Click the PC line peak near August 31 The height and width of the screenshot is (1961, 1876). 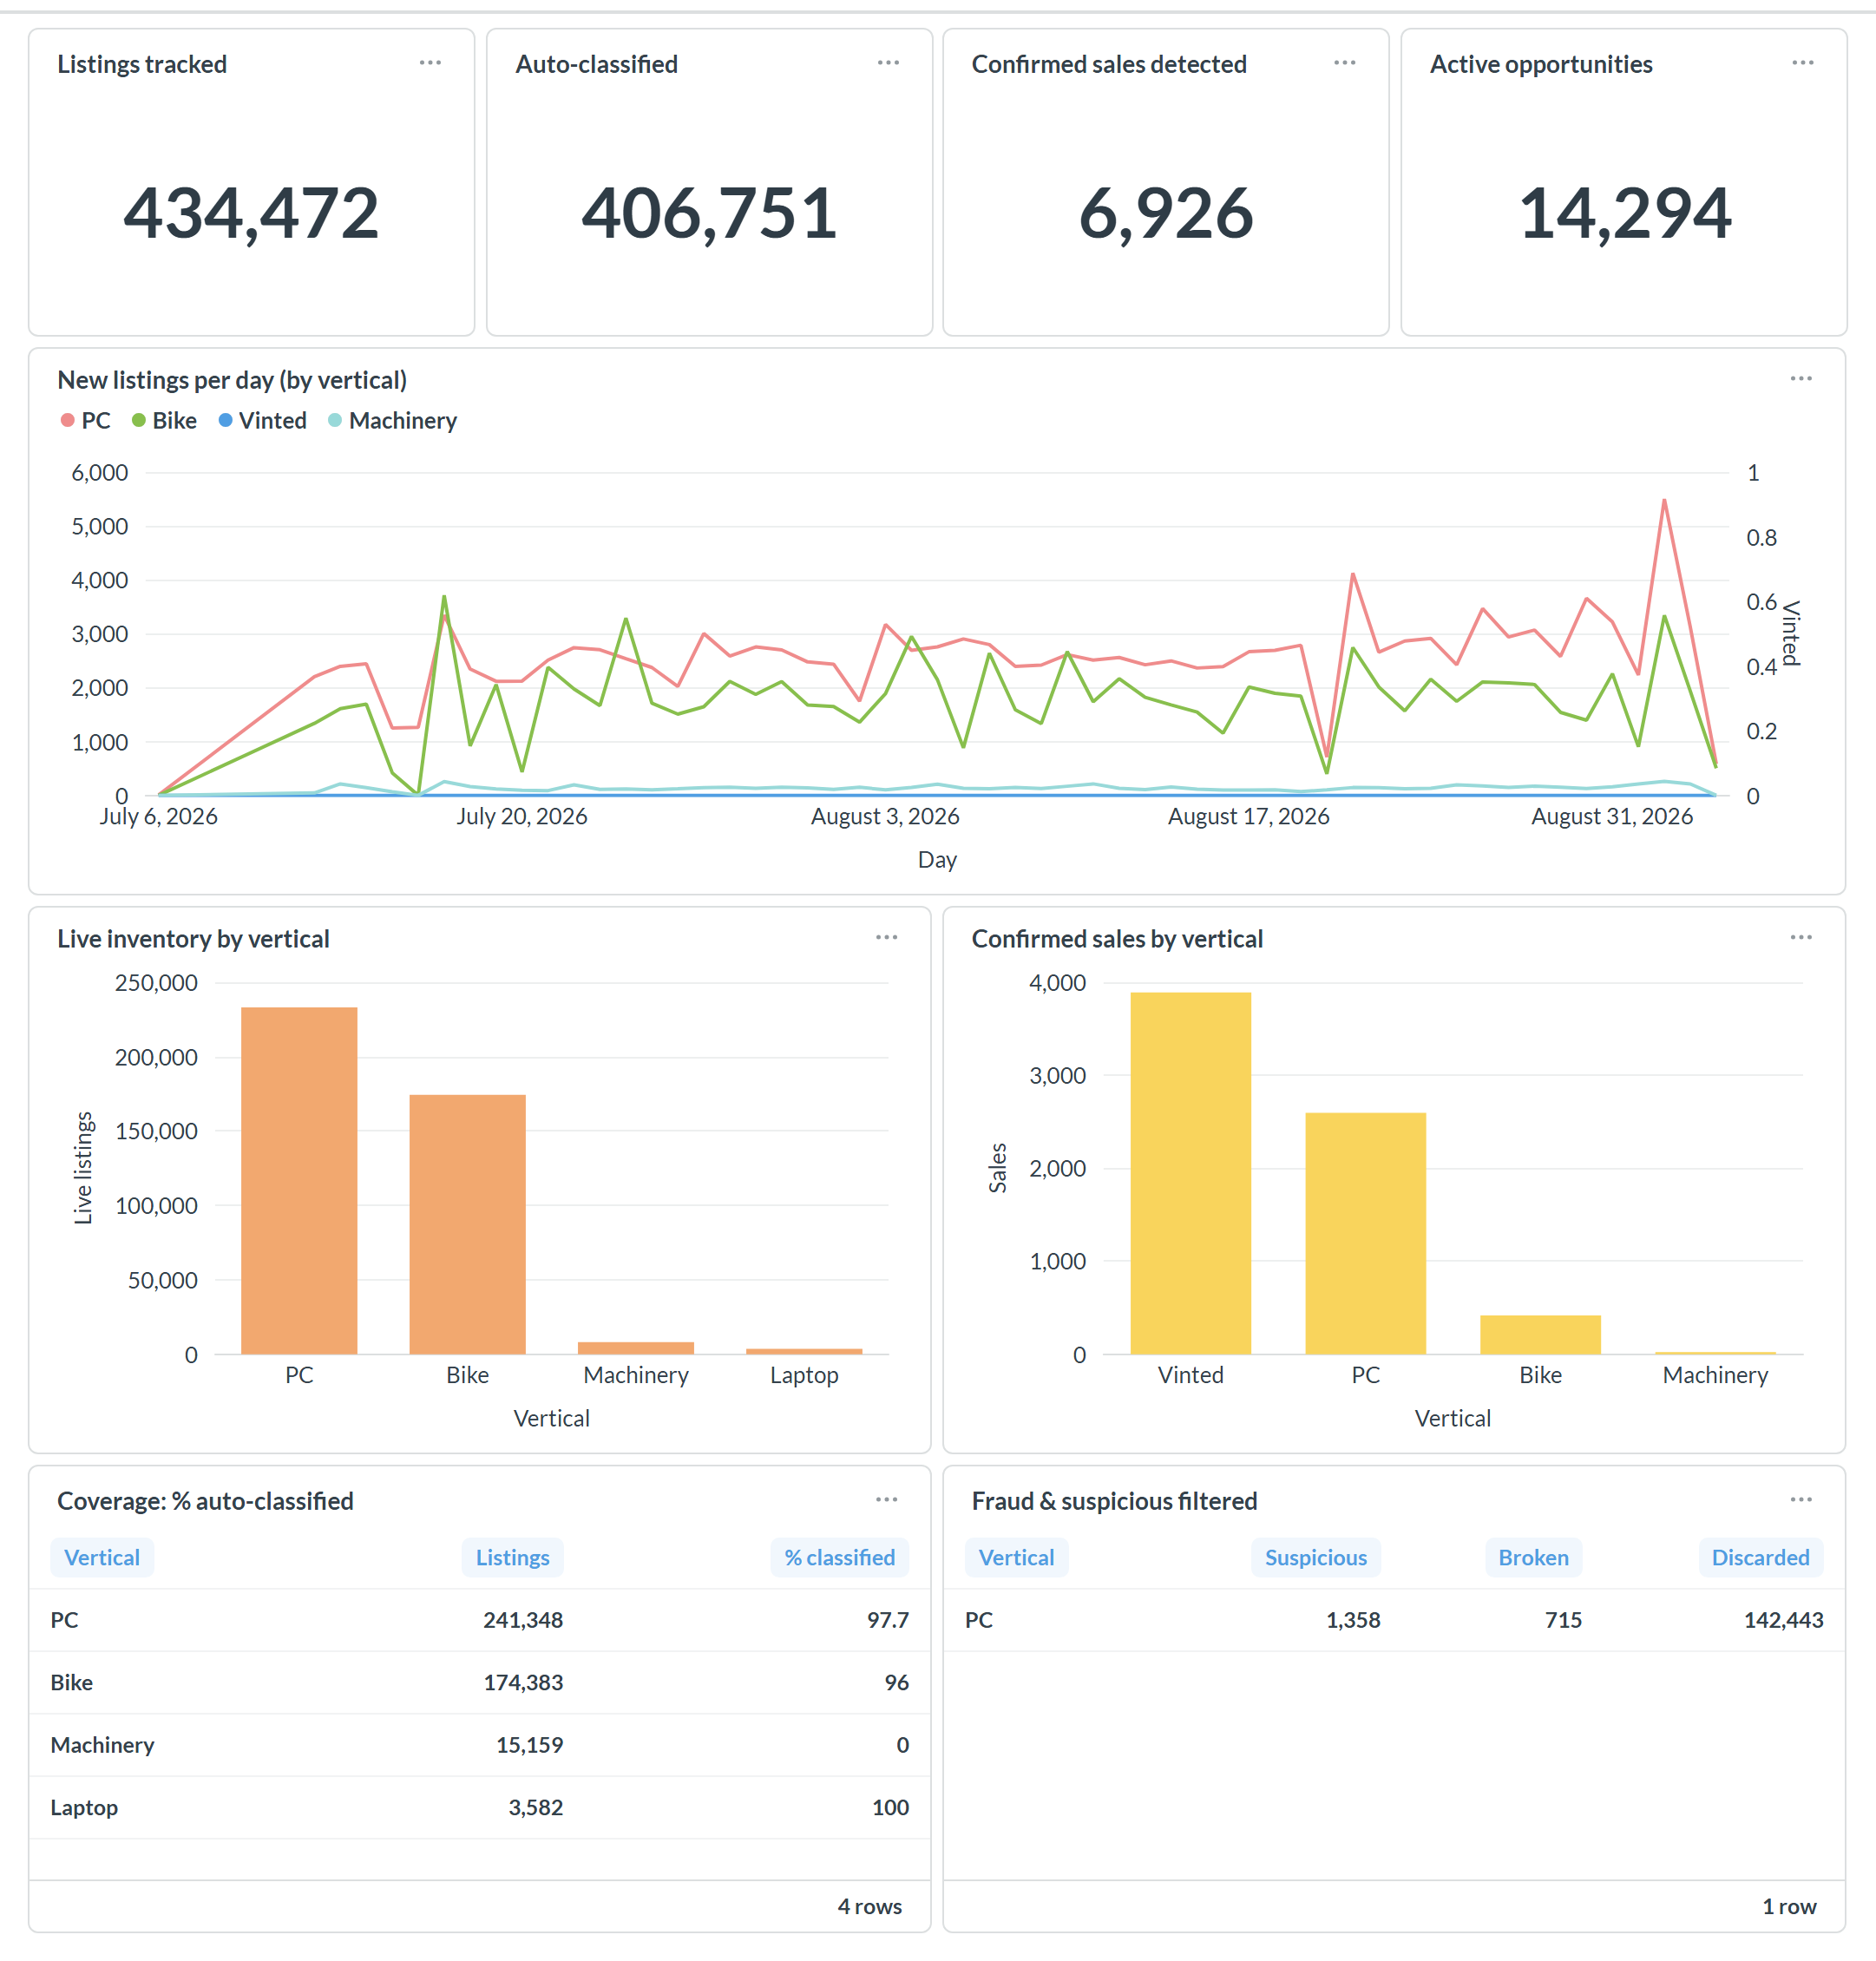click(x=1664, y=500)
